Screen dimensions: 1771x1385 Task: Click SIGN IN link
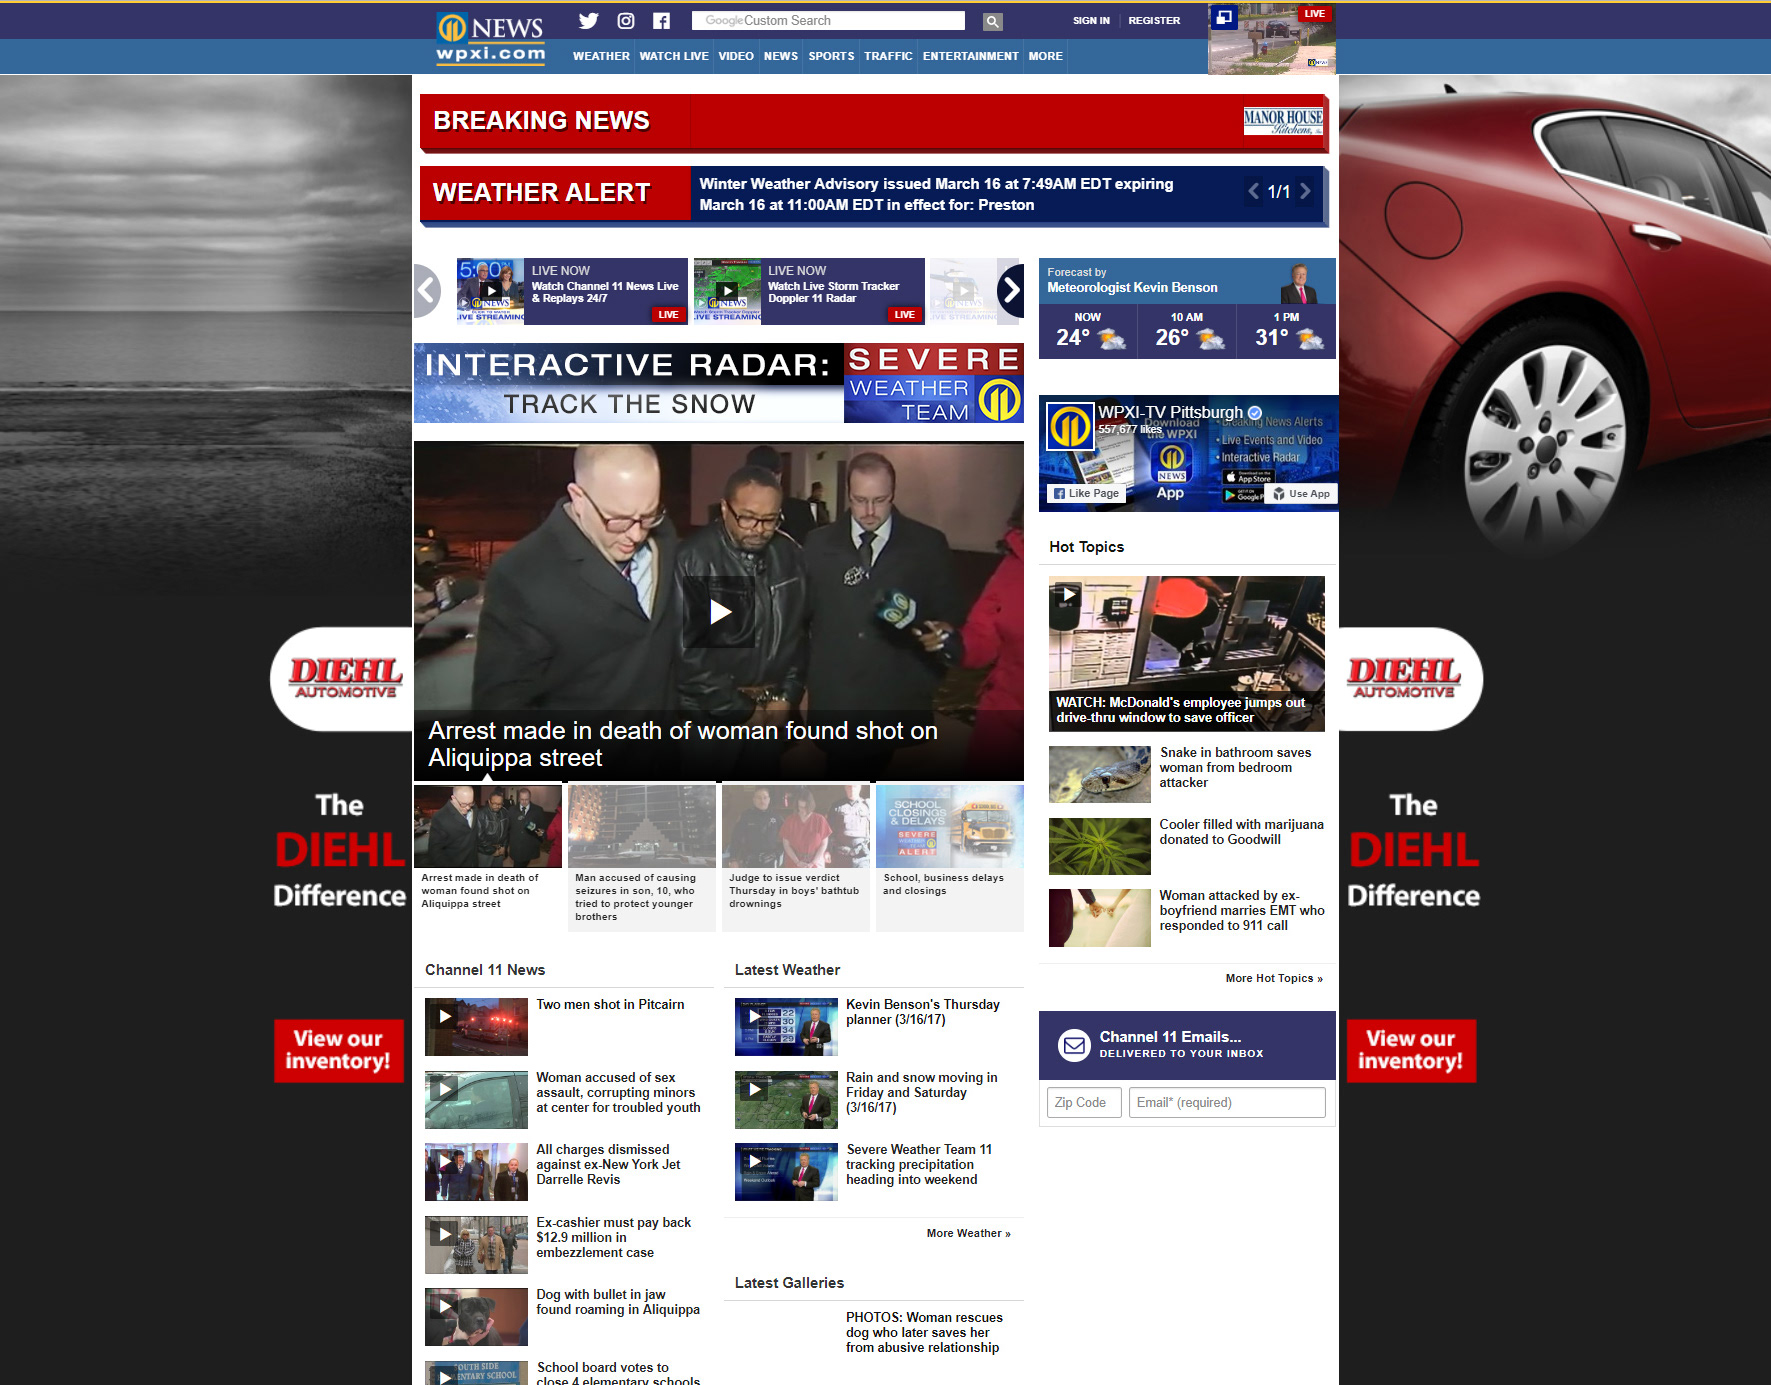point(1091,20)
